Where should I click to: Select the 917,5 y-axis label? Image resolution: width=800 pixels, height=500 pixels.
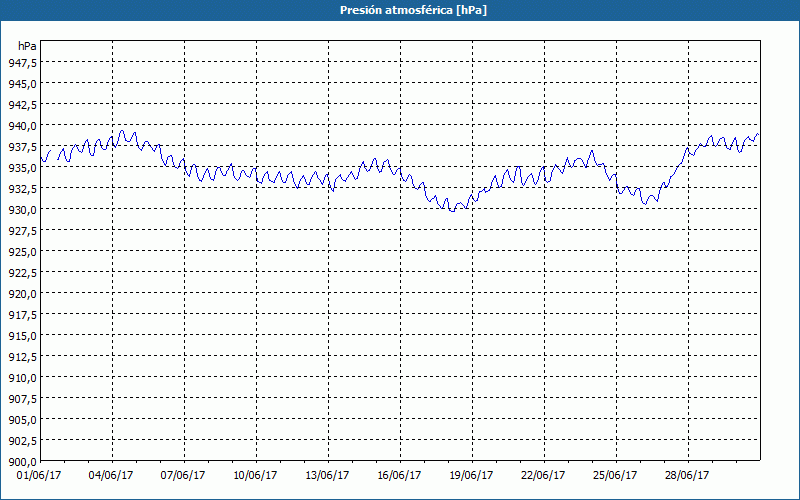(22, 314)
